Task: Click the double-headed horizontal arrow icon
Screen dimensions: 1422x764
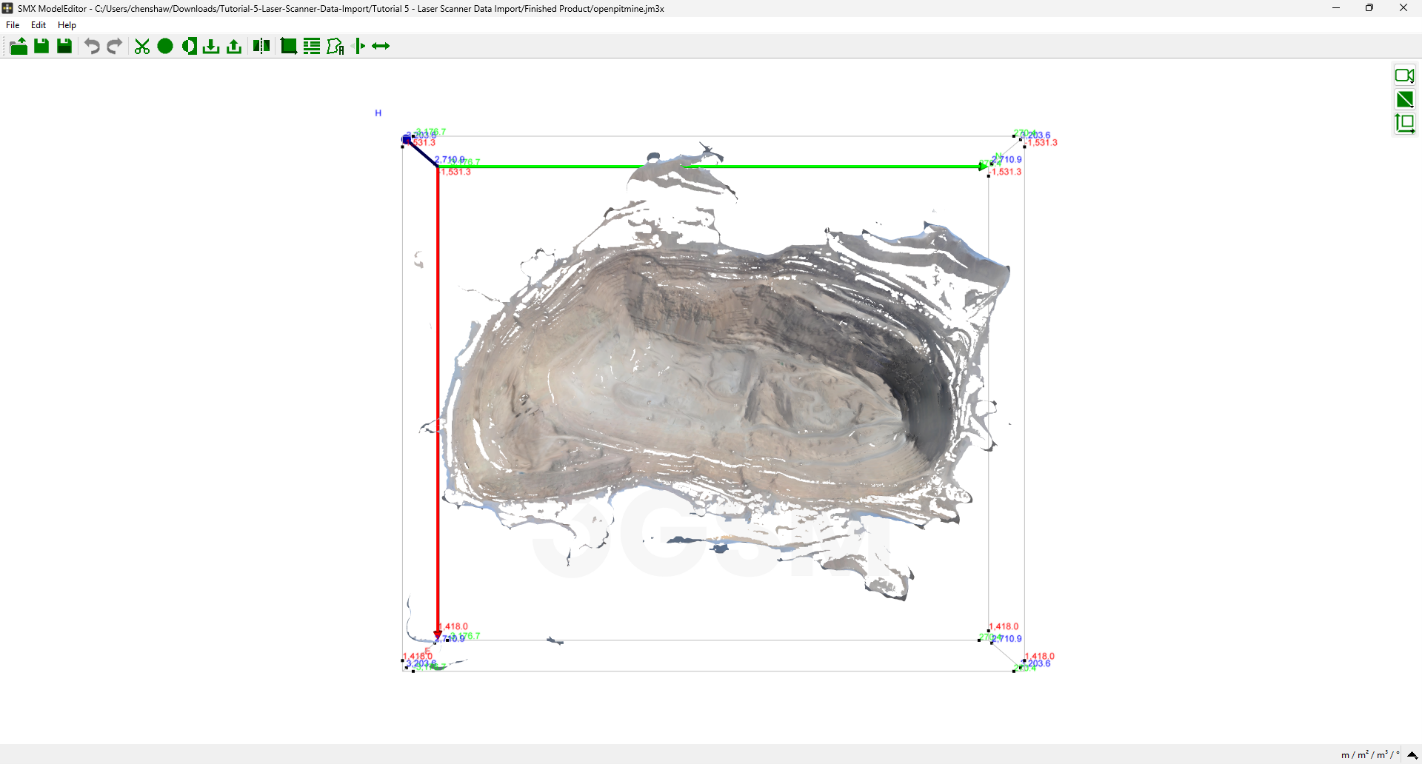Action: pyautogui.click(x=381, y=46)
